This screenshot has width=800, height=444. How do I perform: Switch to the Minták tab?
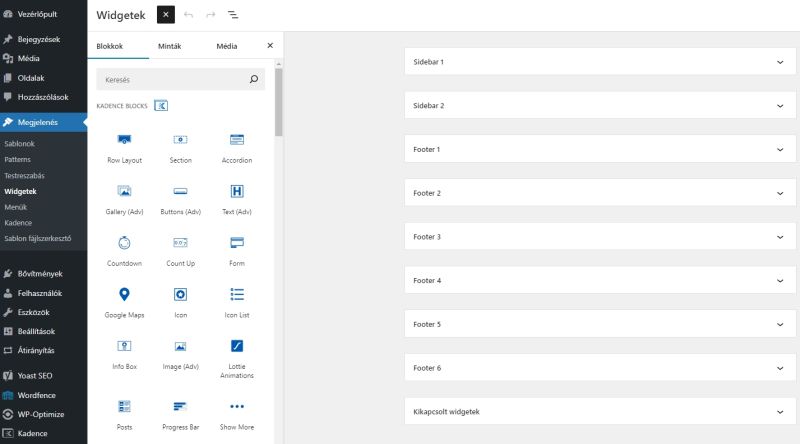[169, 46]
